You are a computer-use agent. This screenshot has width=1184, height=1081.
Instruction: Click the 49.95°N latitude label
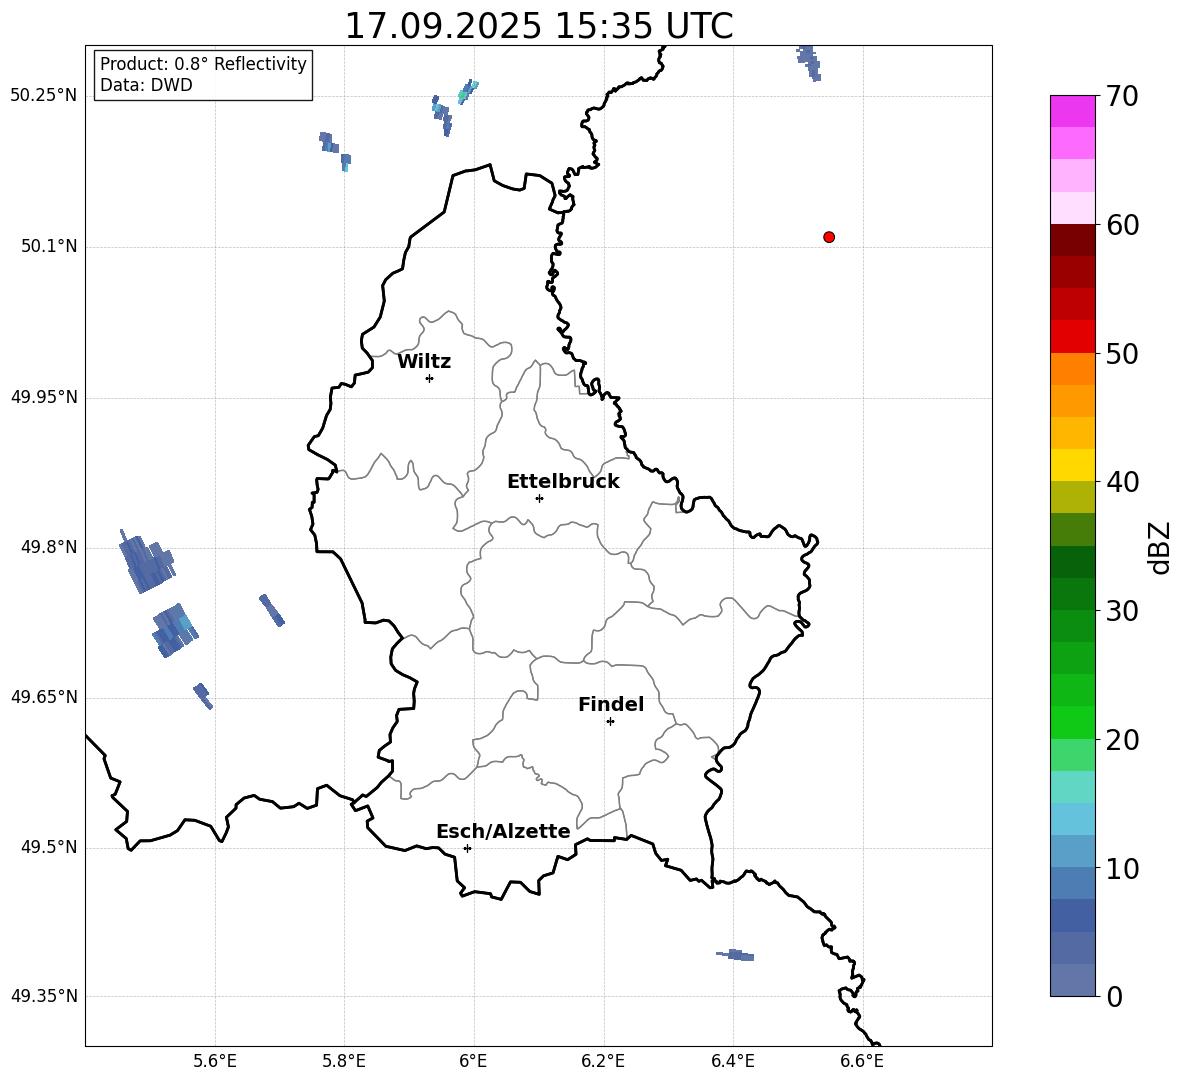pyautogui.click(x=44, y=397)
